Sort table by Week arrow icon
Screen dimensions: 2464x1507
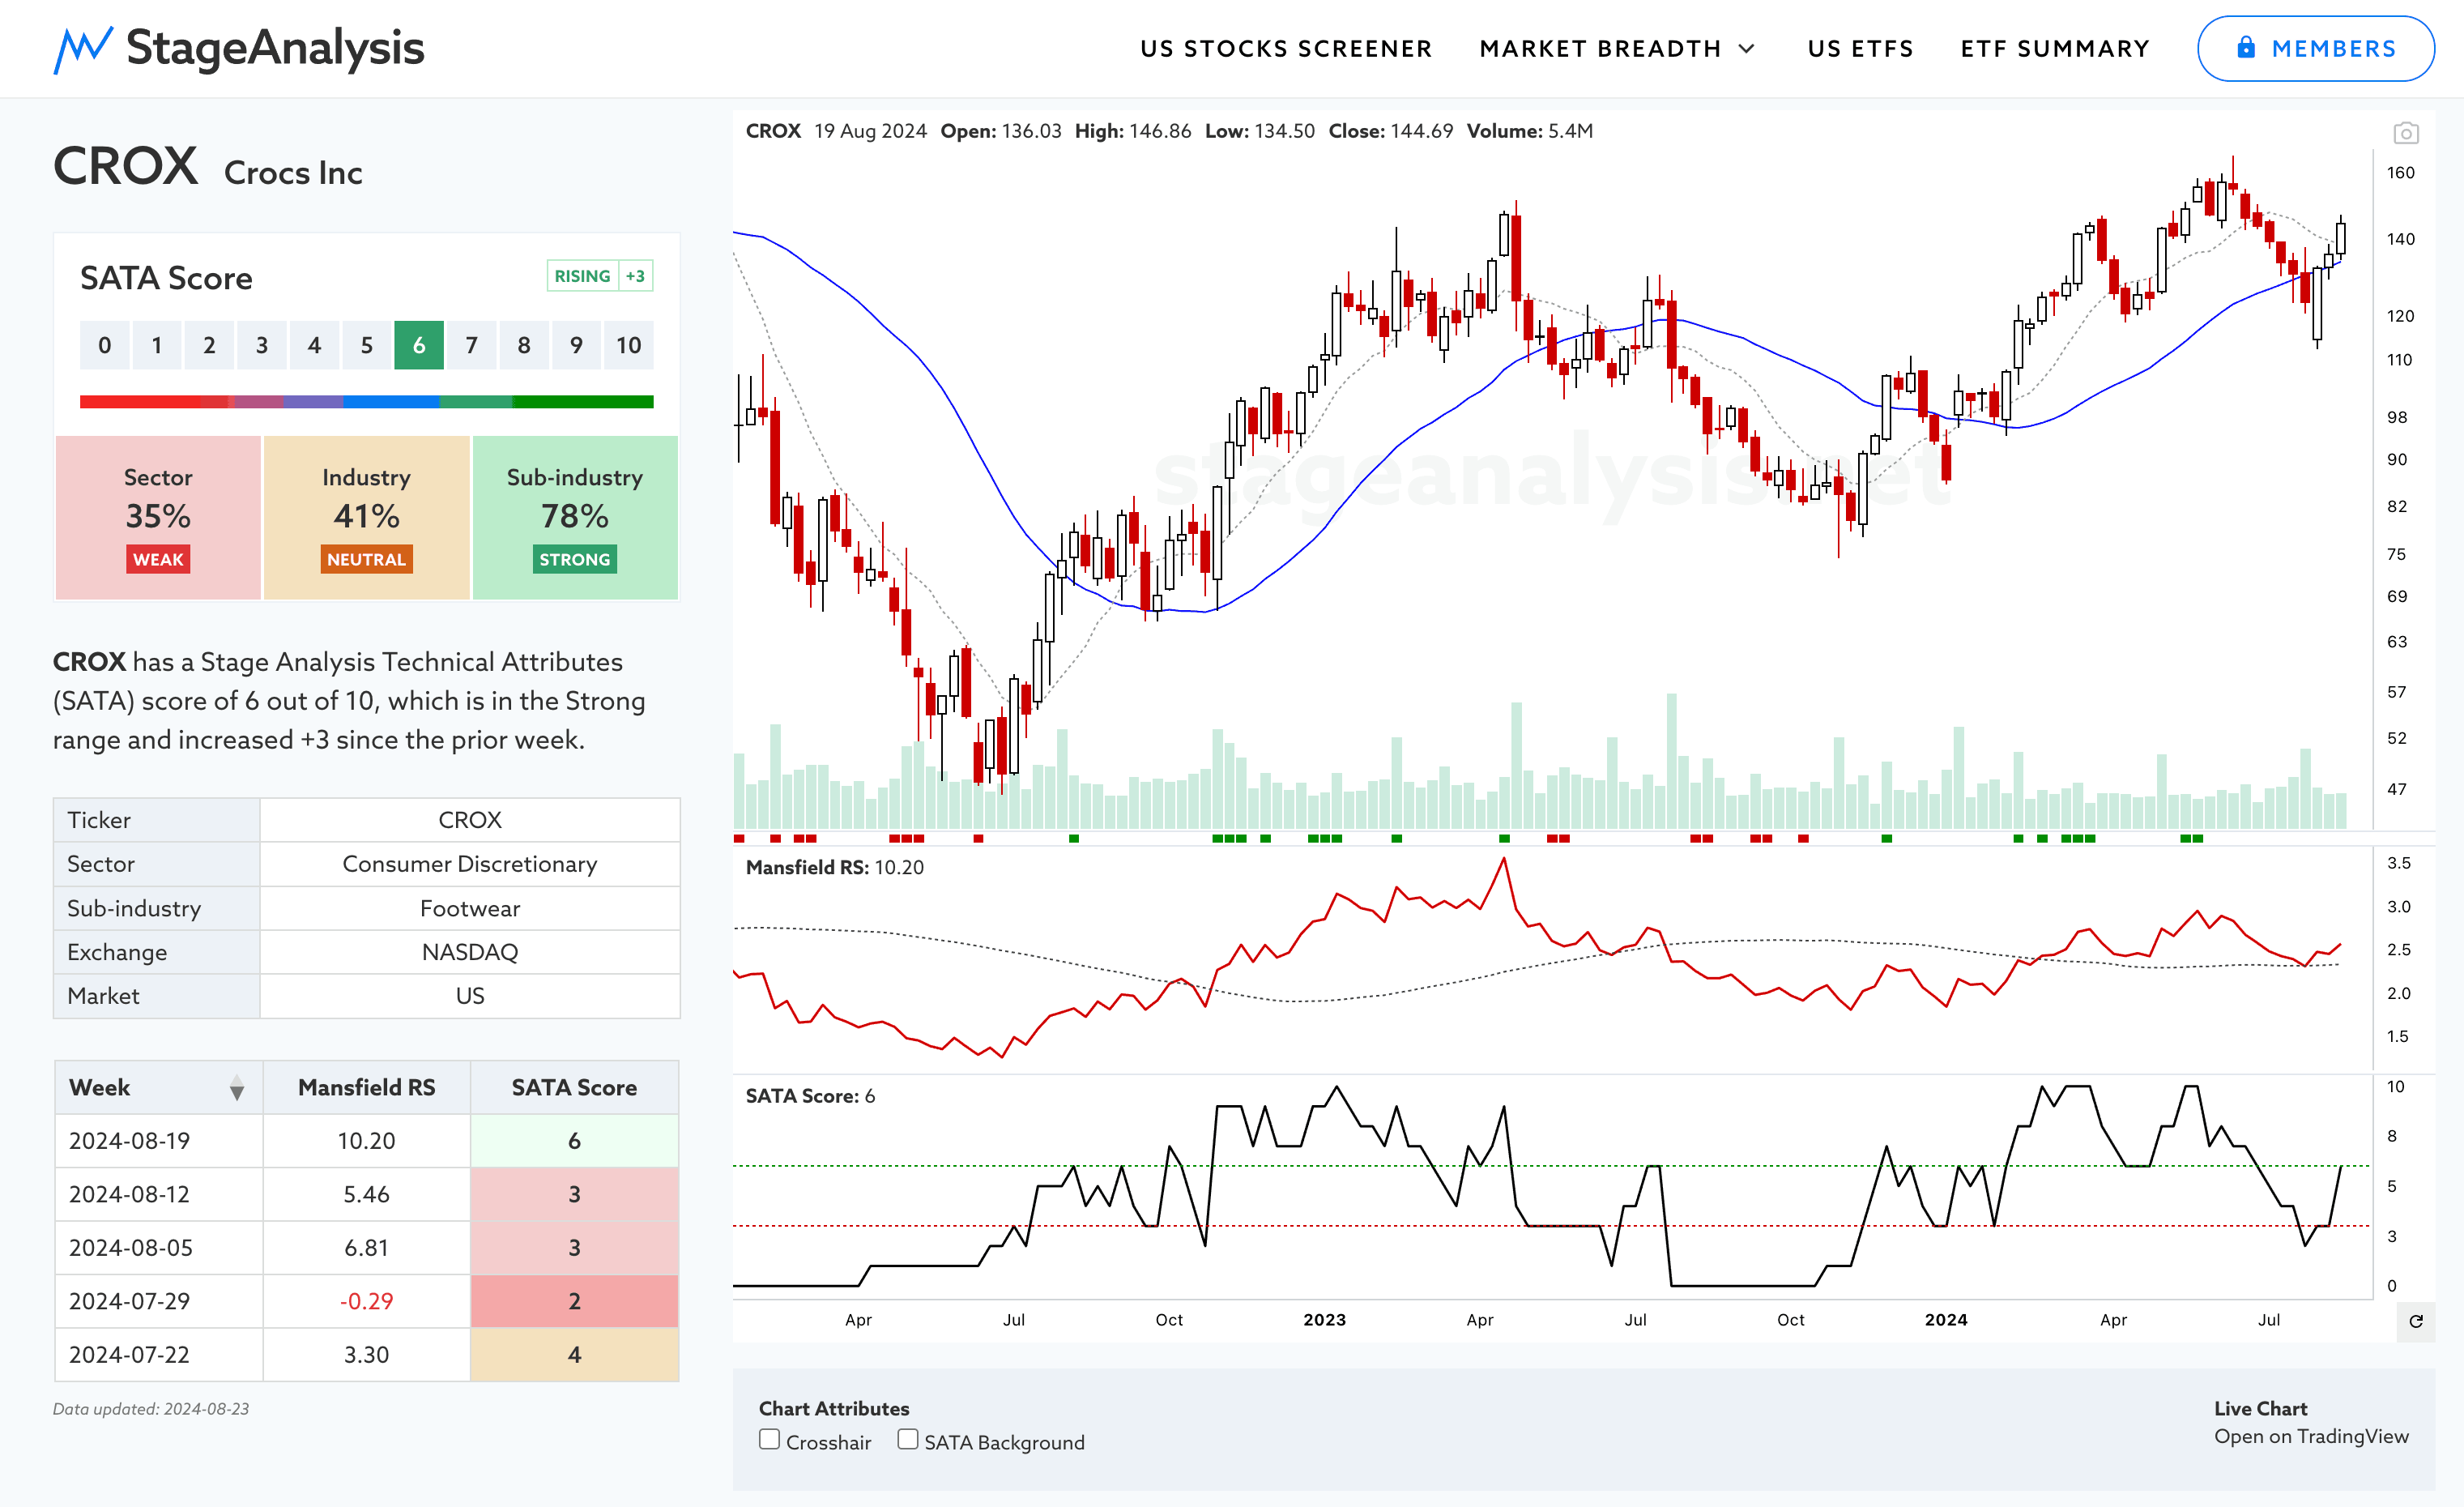(x=237, y=1088)
